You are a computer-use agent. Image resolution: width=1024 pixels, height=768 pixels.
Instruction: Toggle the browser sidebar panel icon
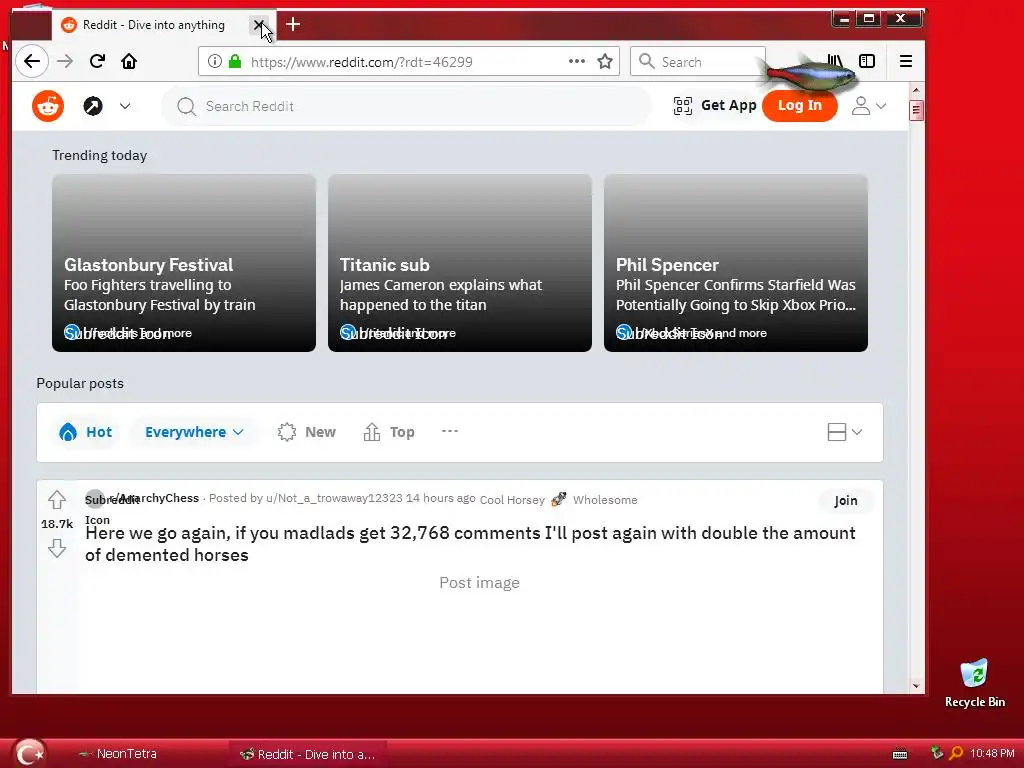point(867,61)
